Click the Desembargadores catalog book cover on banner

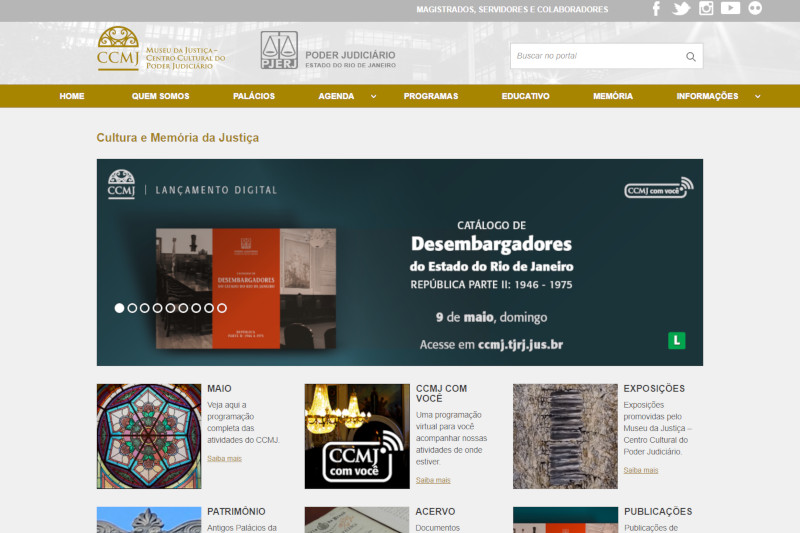246,289
